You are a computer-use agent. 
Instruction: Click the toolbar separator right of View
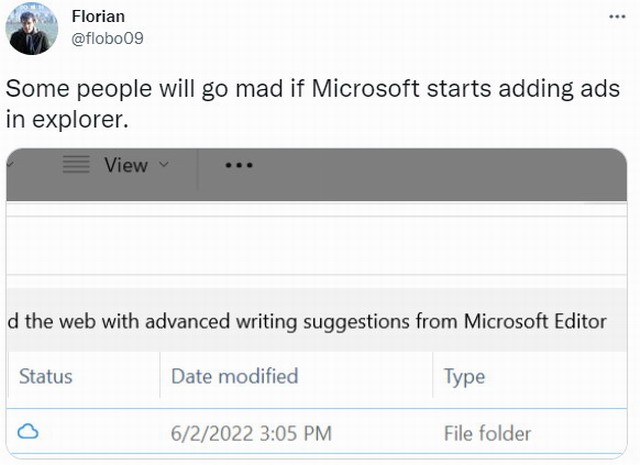[x=198, y=166]
